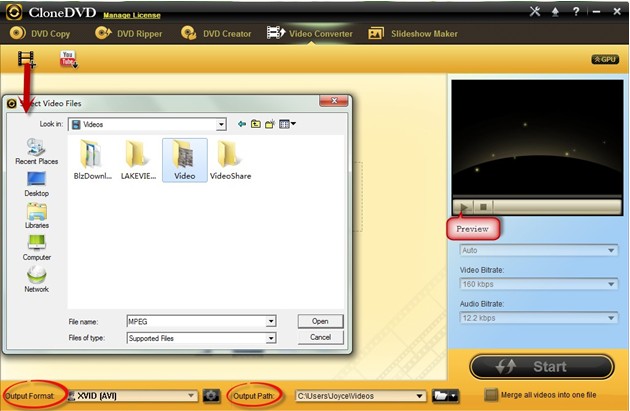Go back with the blue arrow icon
The image size is (630, 411).
242,124
